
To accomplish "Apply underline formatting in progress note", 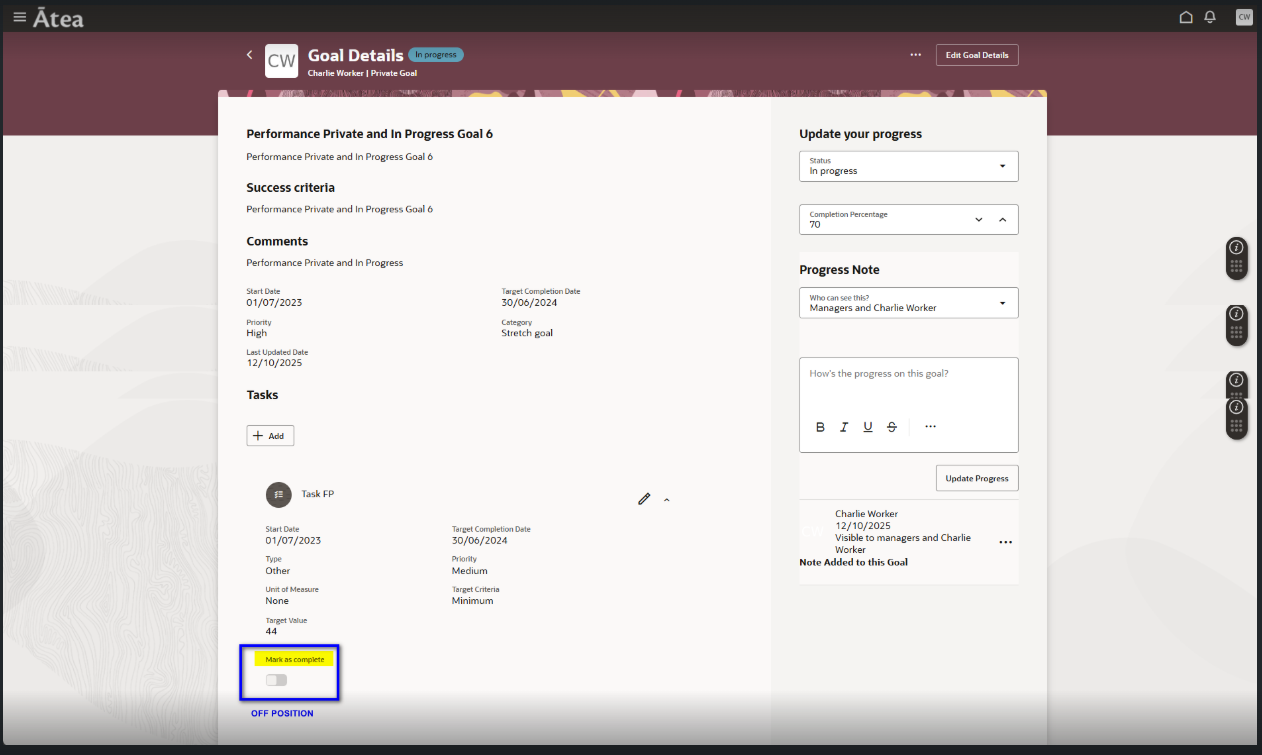I will 868,427.
